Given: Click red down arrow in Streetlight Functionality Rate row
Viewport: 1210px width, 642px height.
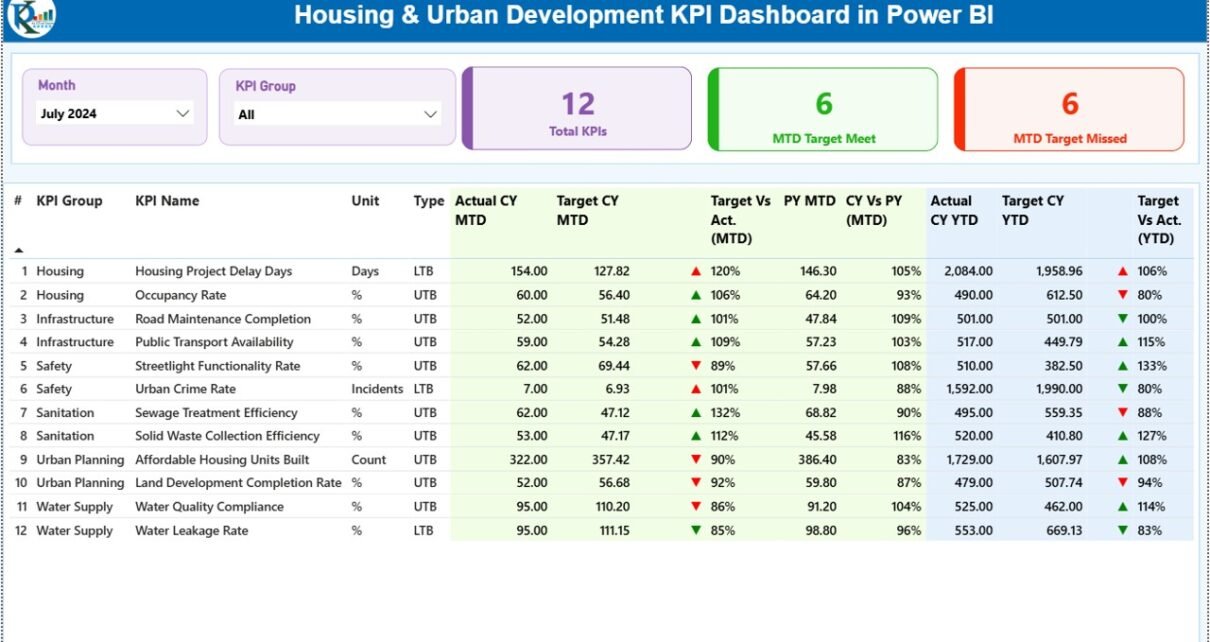Looking at the screenshot, I should pyautogui.click(x=695, y=366).
